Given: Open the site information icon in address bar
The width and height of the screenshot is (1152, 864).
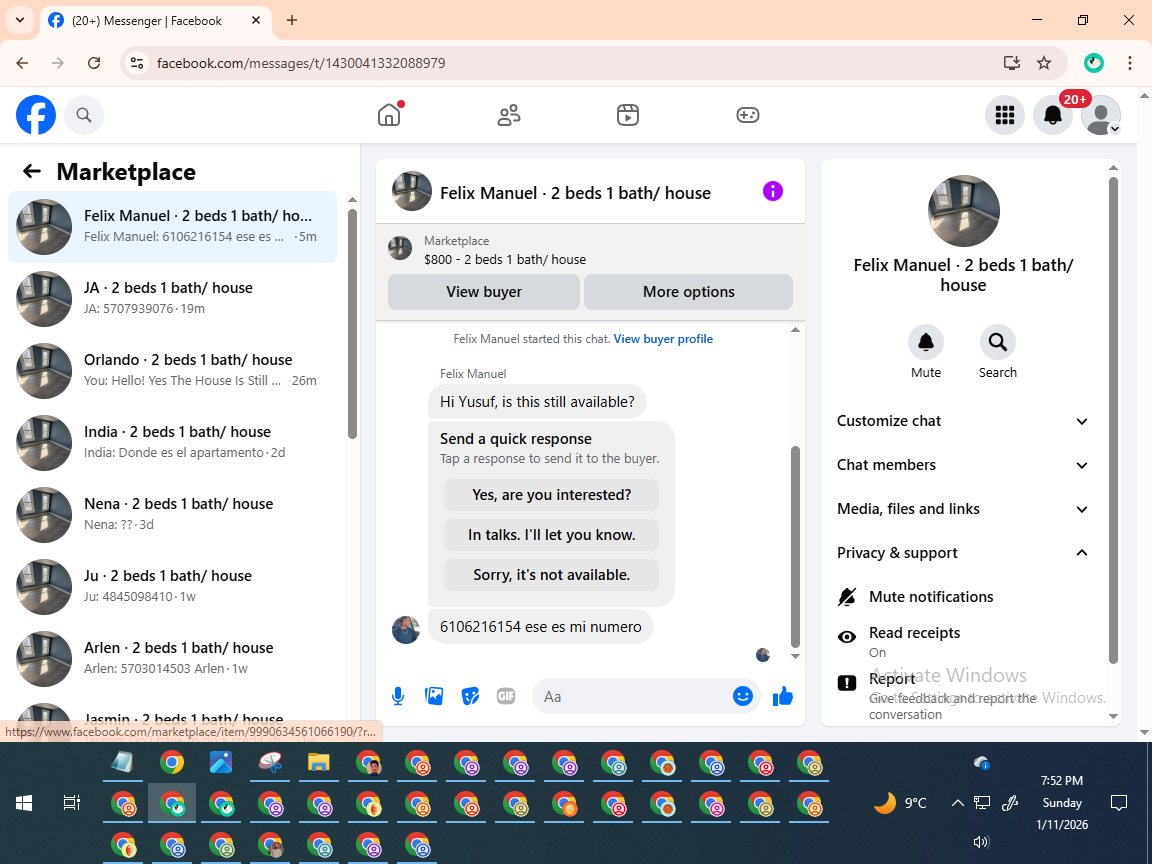Looking at the screenshot, I should click(137, 63).
